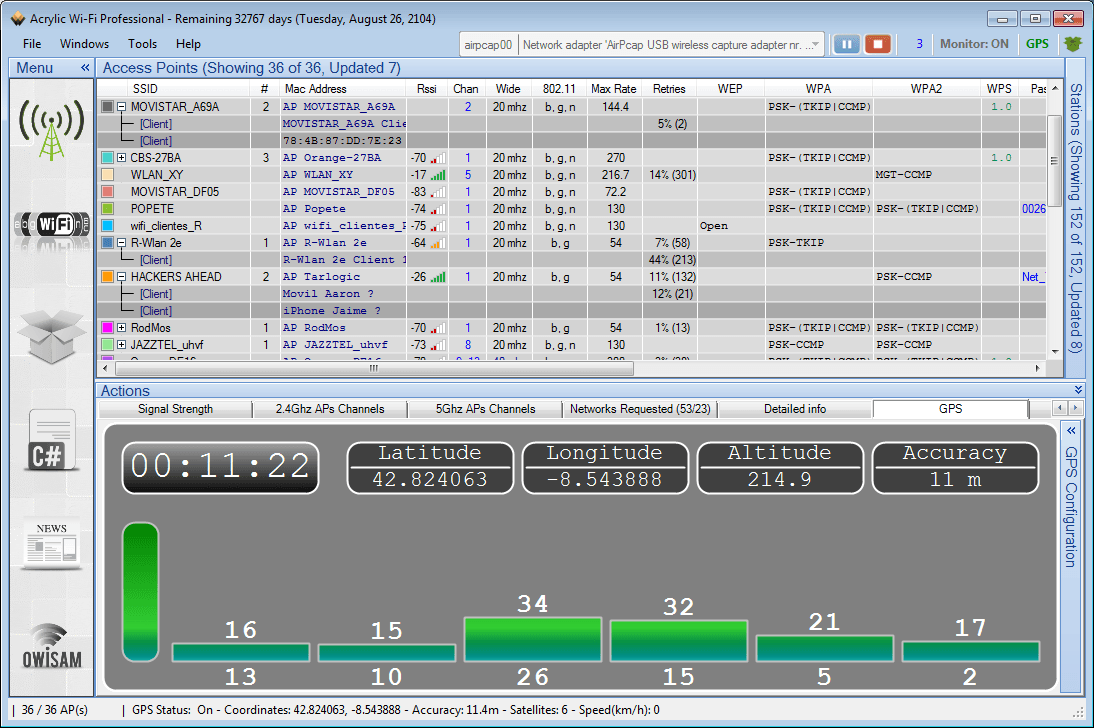Open the Windows menu
The width and height of the screenshot is (1094, 728).
[84, 44]
